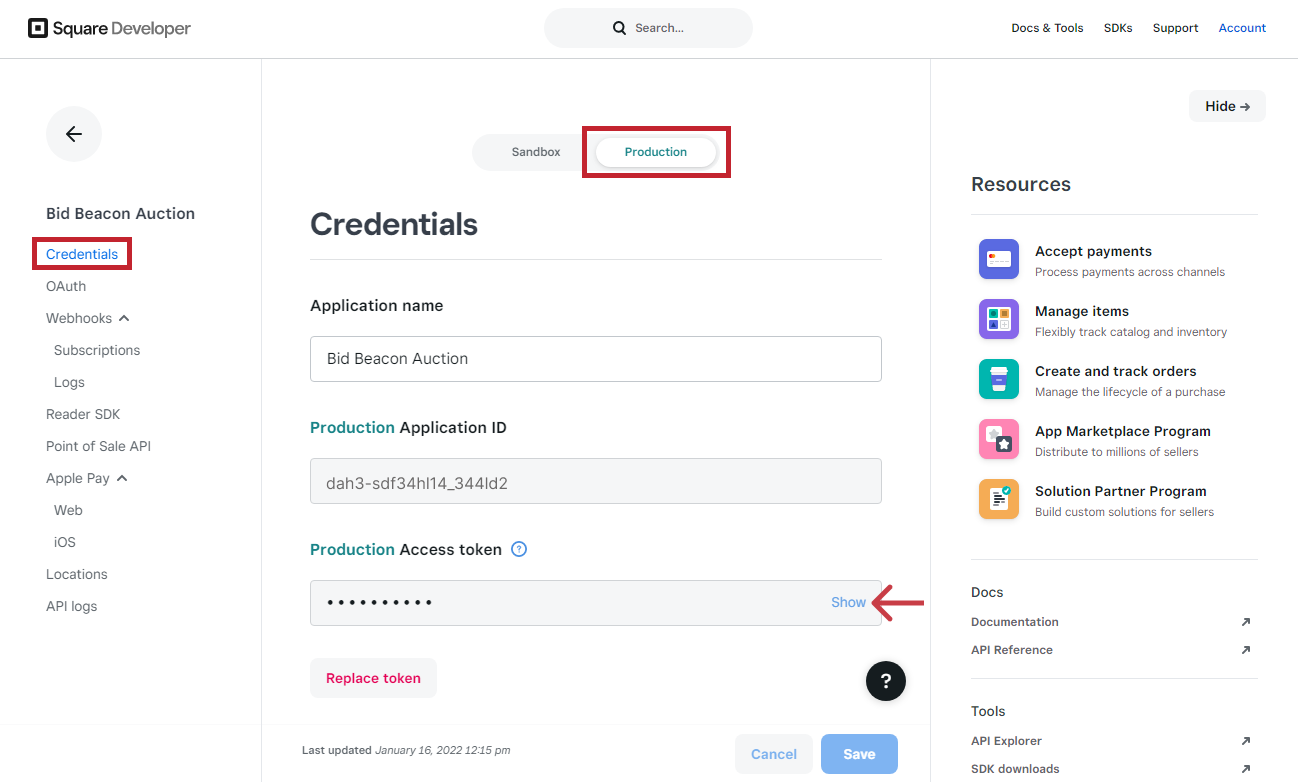Click the Accept payments card icon
Image resolution: width=1298 pixels, height=782 pixels.
coord(999,259)
